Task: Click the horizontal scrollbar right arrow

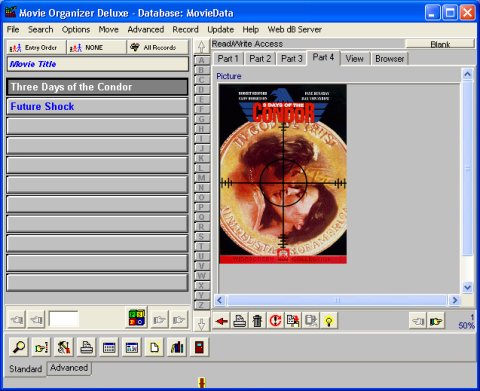Action: tap(455, 300)
